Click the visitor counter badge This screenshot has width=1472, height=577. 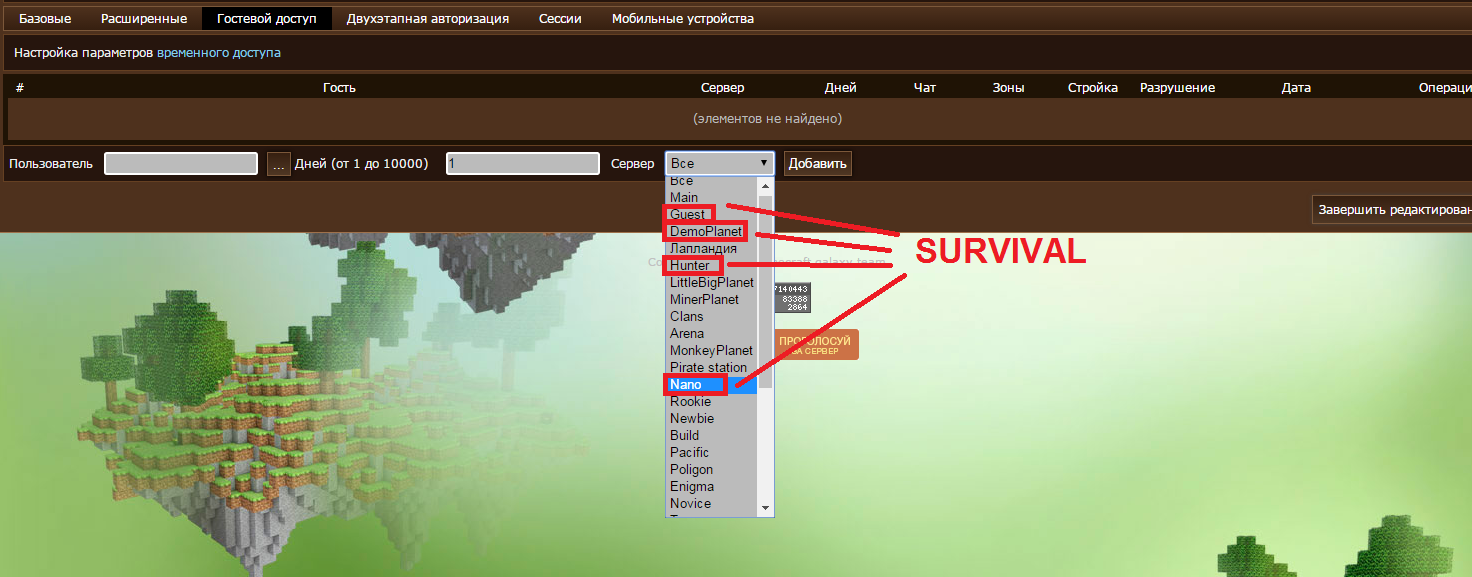click(792, 298)
